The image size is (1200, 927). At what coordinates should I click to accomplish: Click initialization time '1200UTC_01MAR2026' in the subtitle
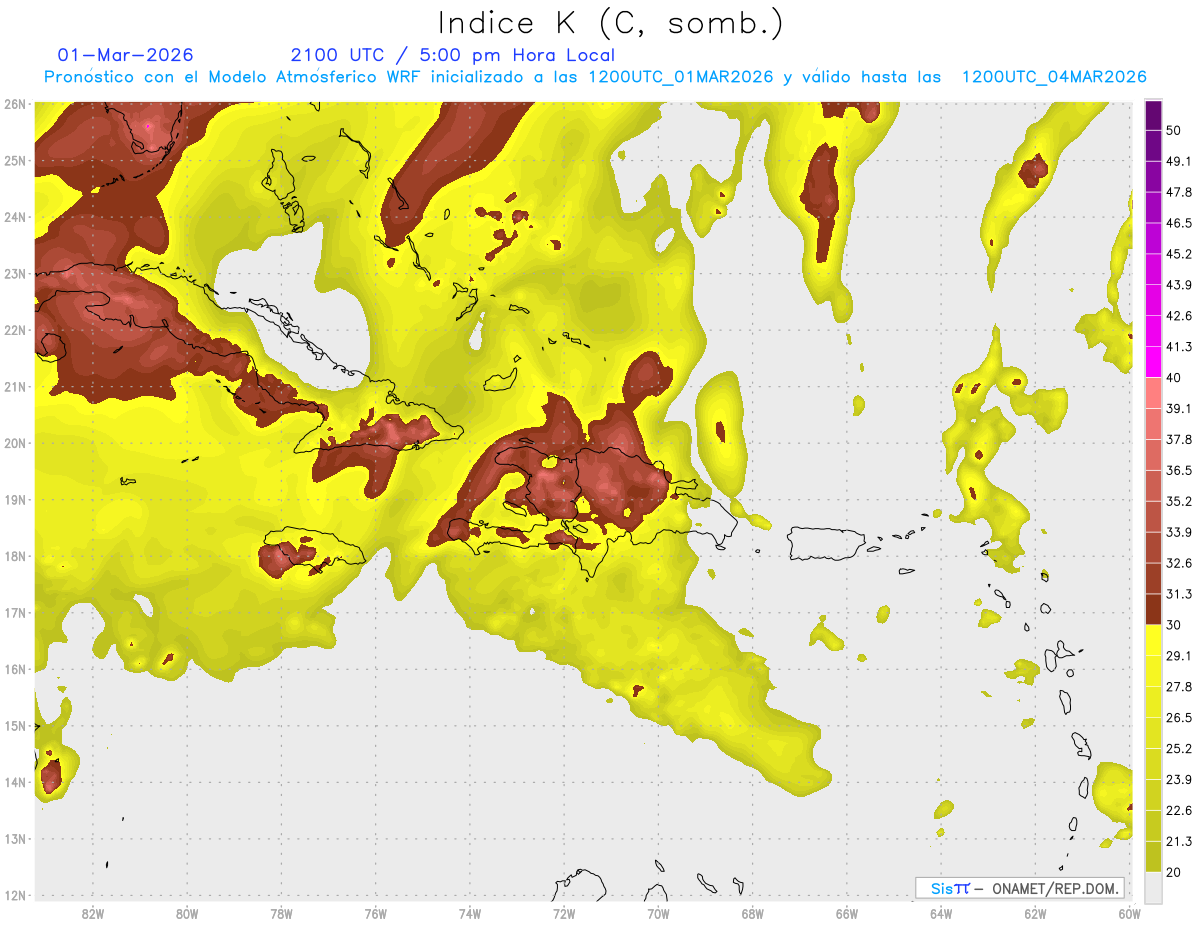[681, 77]
